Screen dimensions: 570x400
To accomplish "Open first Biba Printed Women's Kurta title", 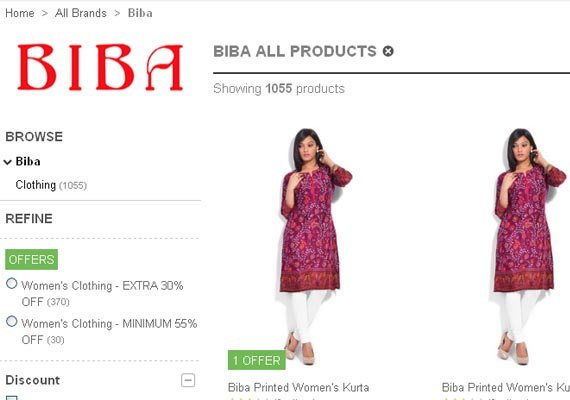I will (x=298, y=387).
